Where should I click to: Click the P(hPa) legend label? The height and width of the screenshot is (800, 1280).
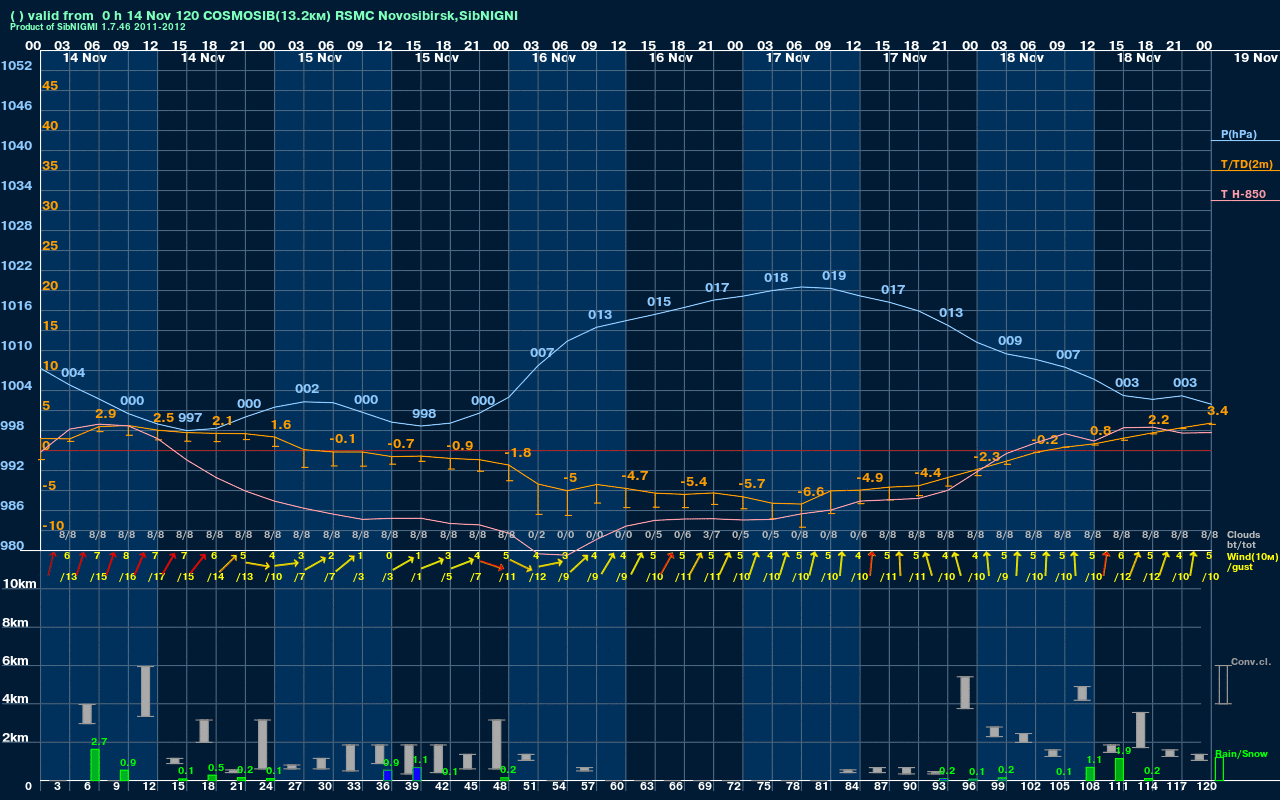pyautogui.click(x=1238, y=134)
